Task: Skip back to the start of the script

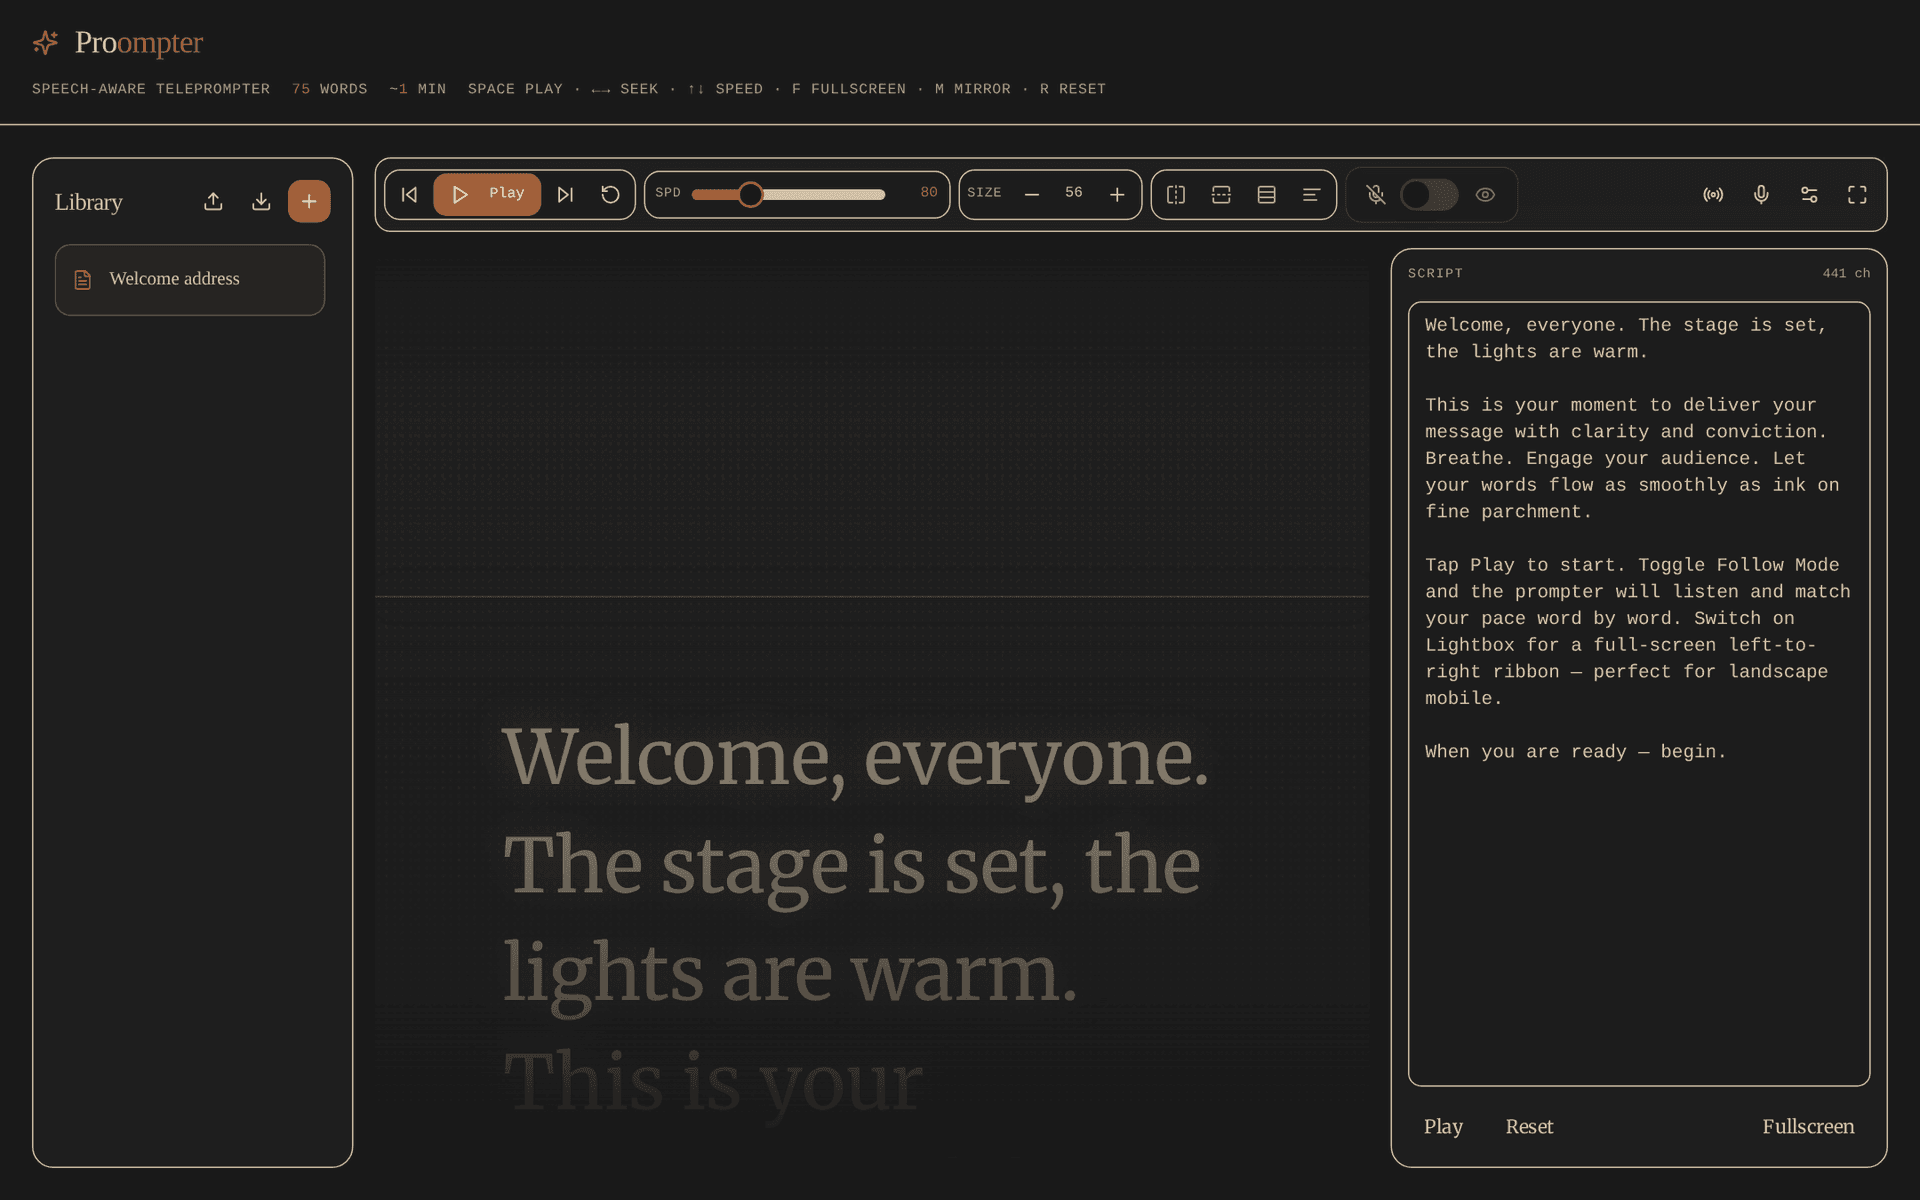Action: [409, 194]
